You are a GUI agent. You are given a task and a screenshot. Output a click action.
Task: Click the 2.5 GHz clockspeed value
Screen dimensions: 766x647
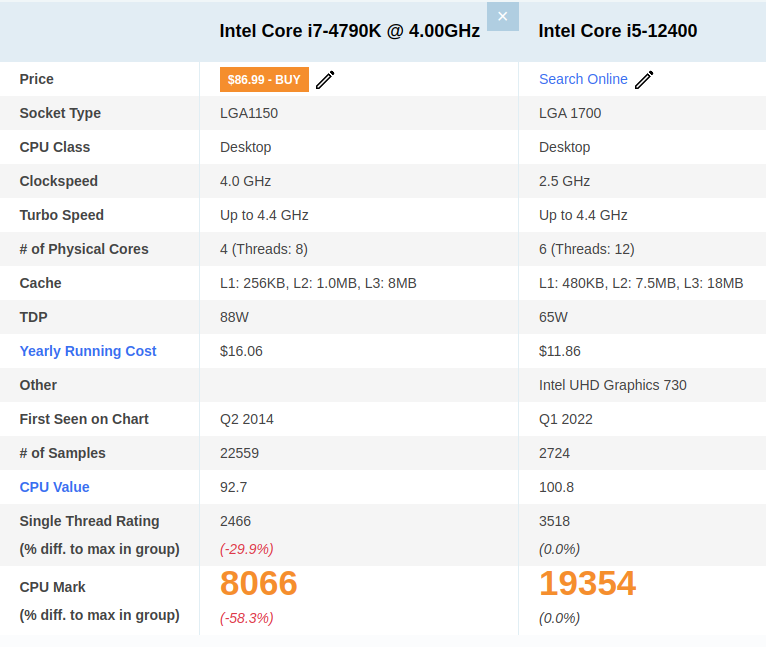click(564, 181)
